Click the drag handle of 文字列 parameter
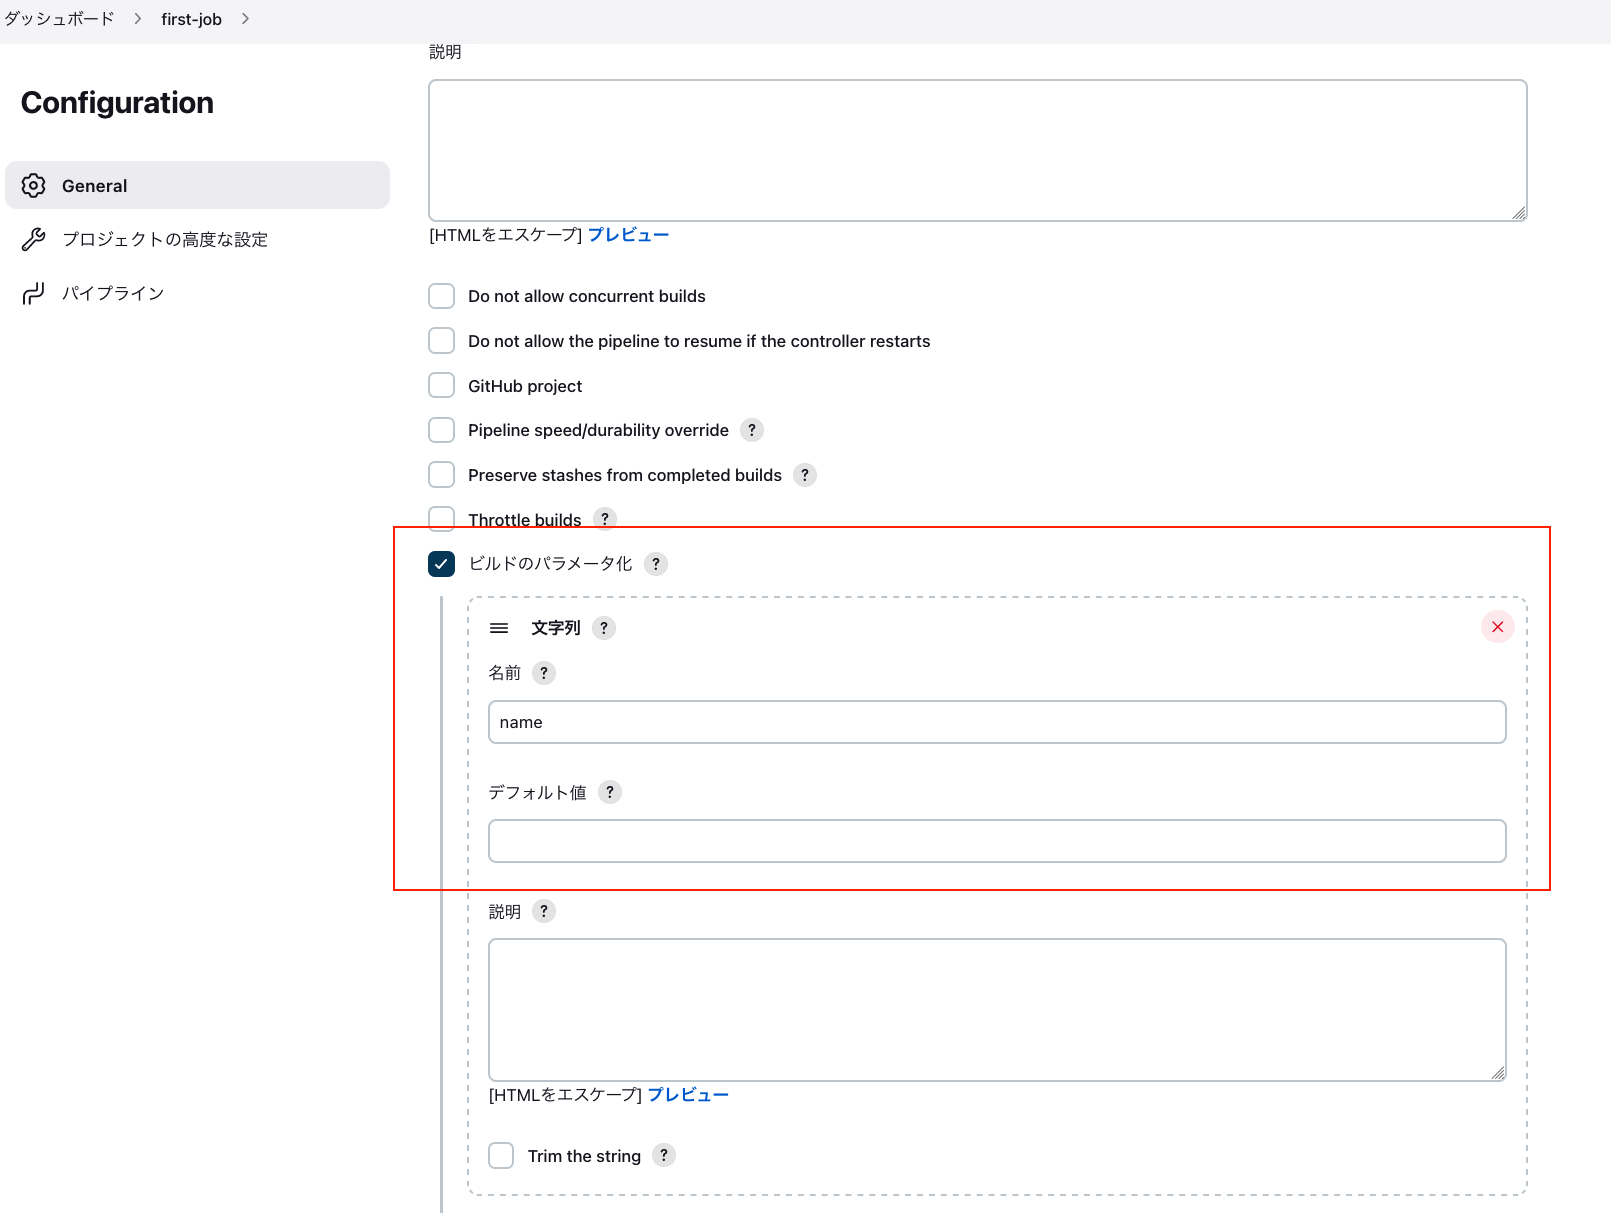This screenshot has height=1213, width=1611. tap(499, 628)
